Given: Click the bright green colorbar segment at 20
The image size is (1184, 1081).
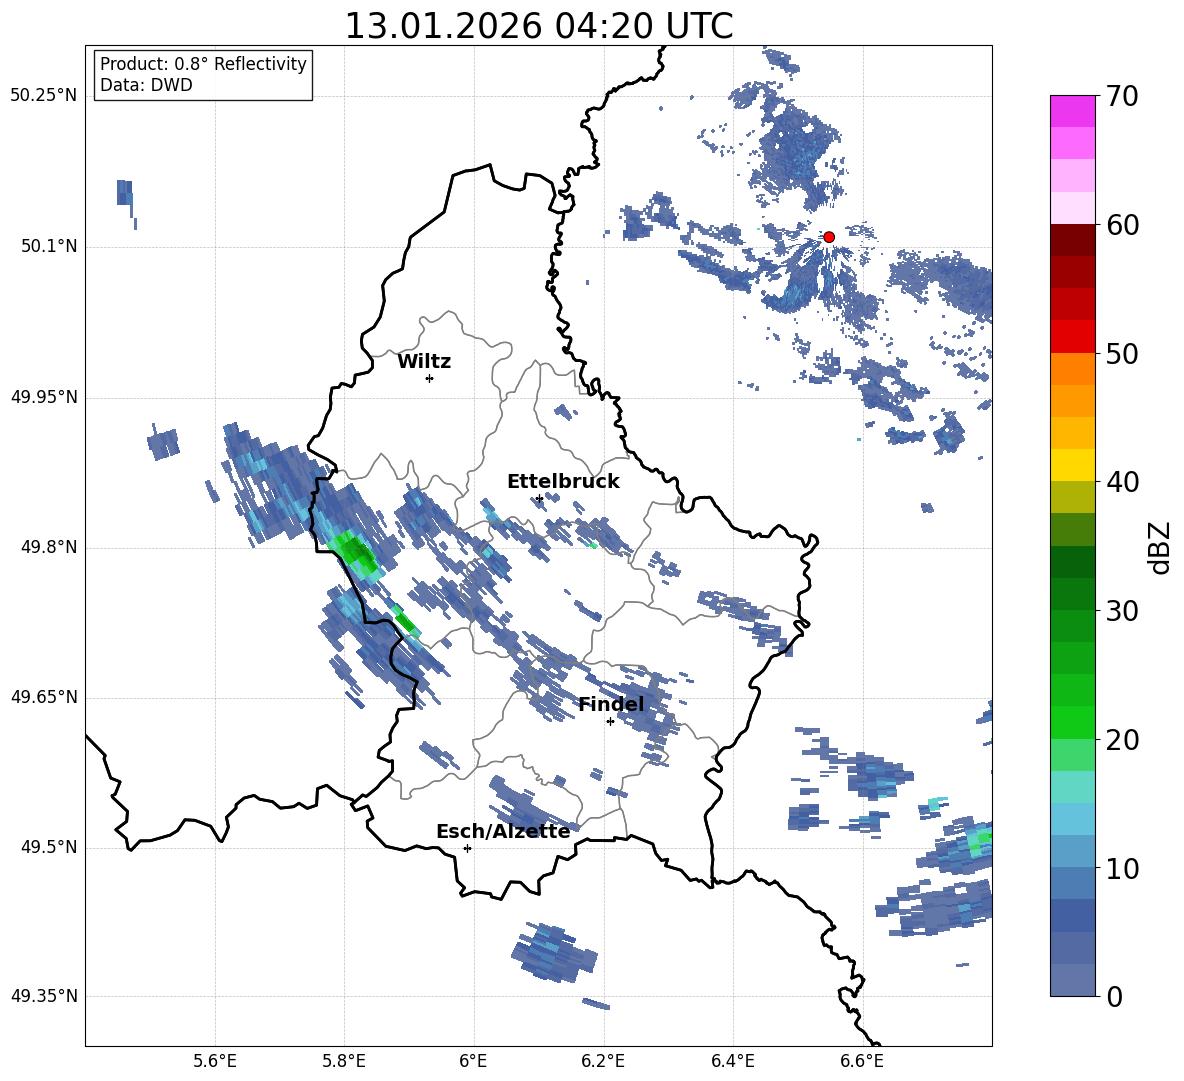Looking at the screenshot, I should [x=1072, y=723].
